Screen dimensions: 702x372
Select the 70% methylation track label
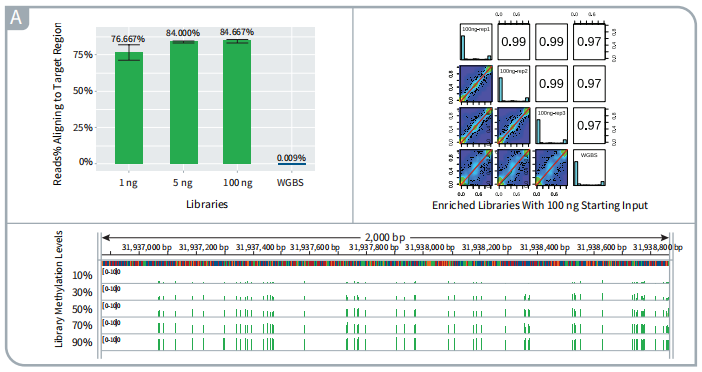82,326
